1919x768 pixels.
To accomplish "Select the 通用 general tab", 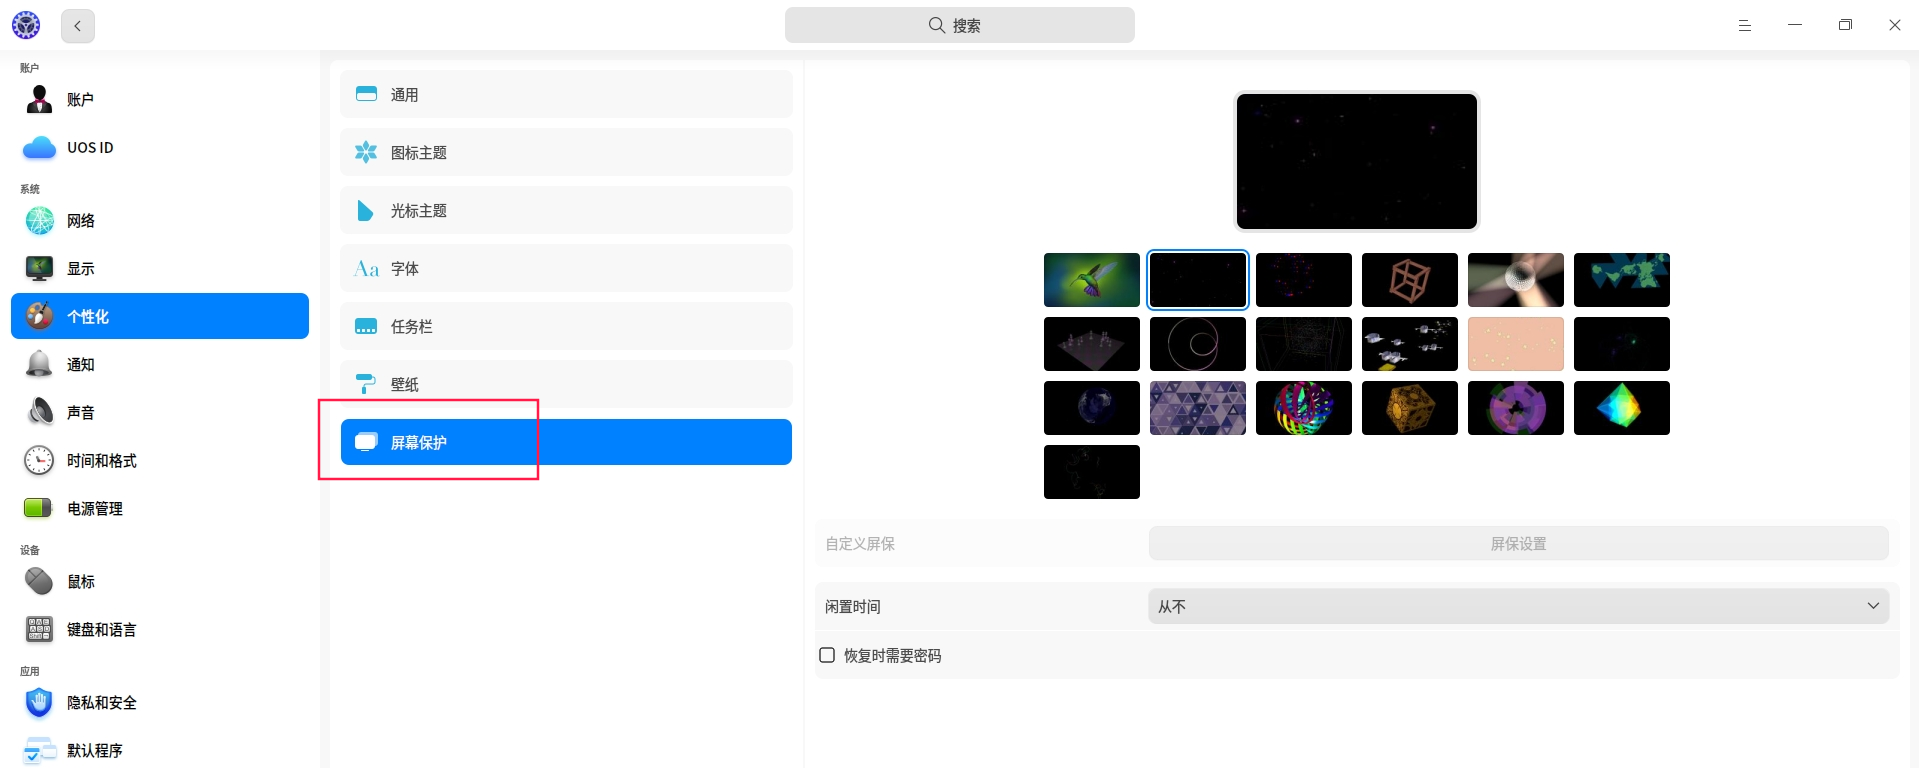I will pyautogui.click(x=566, y=94).
